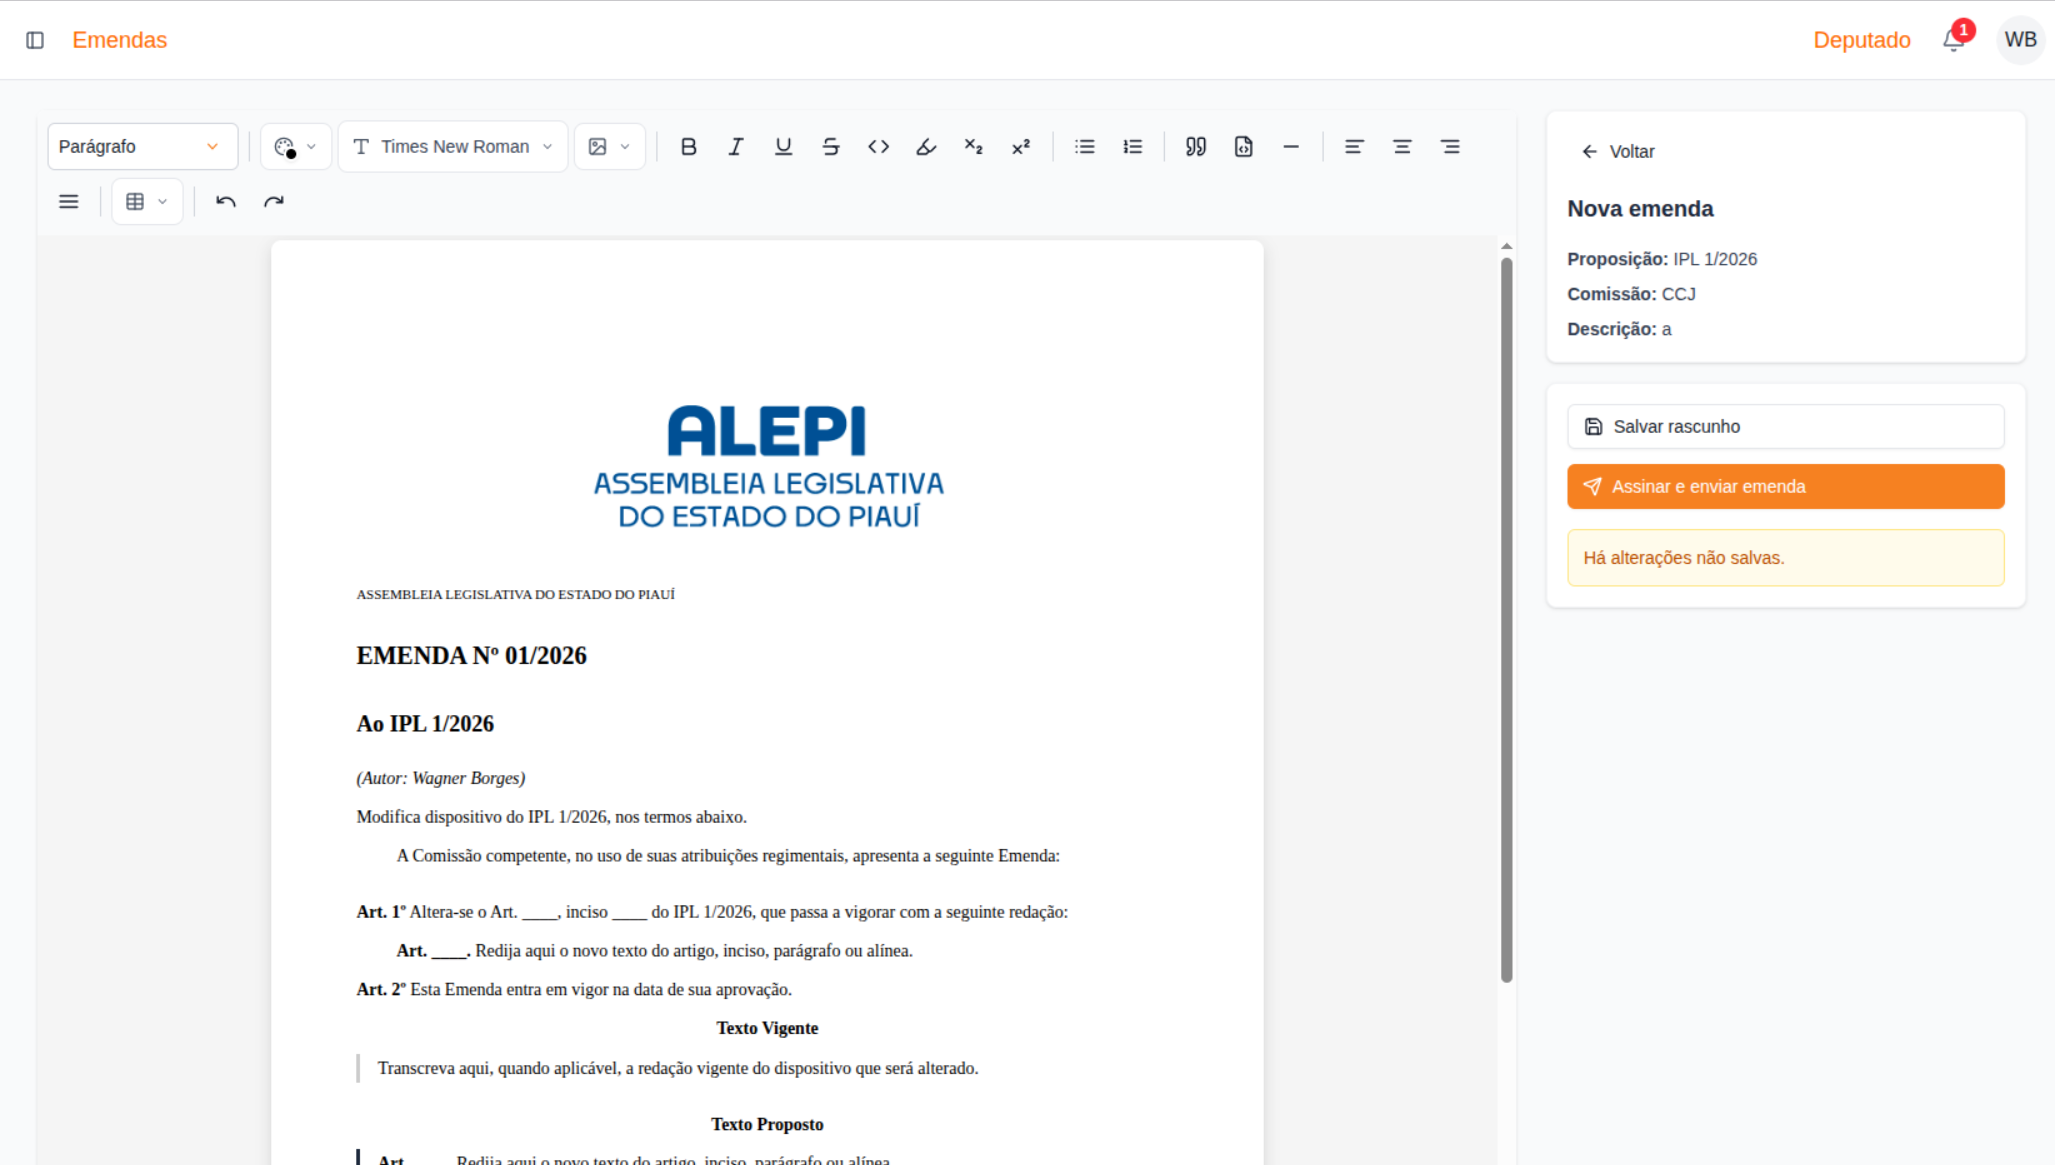
Task: Apply bold formatting
Action: (688, 147)
